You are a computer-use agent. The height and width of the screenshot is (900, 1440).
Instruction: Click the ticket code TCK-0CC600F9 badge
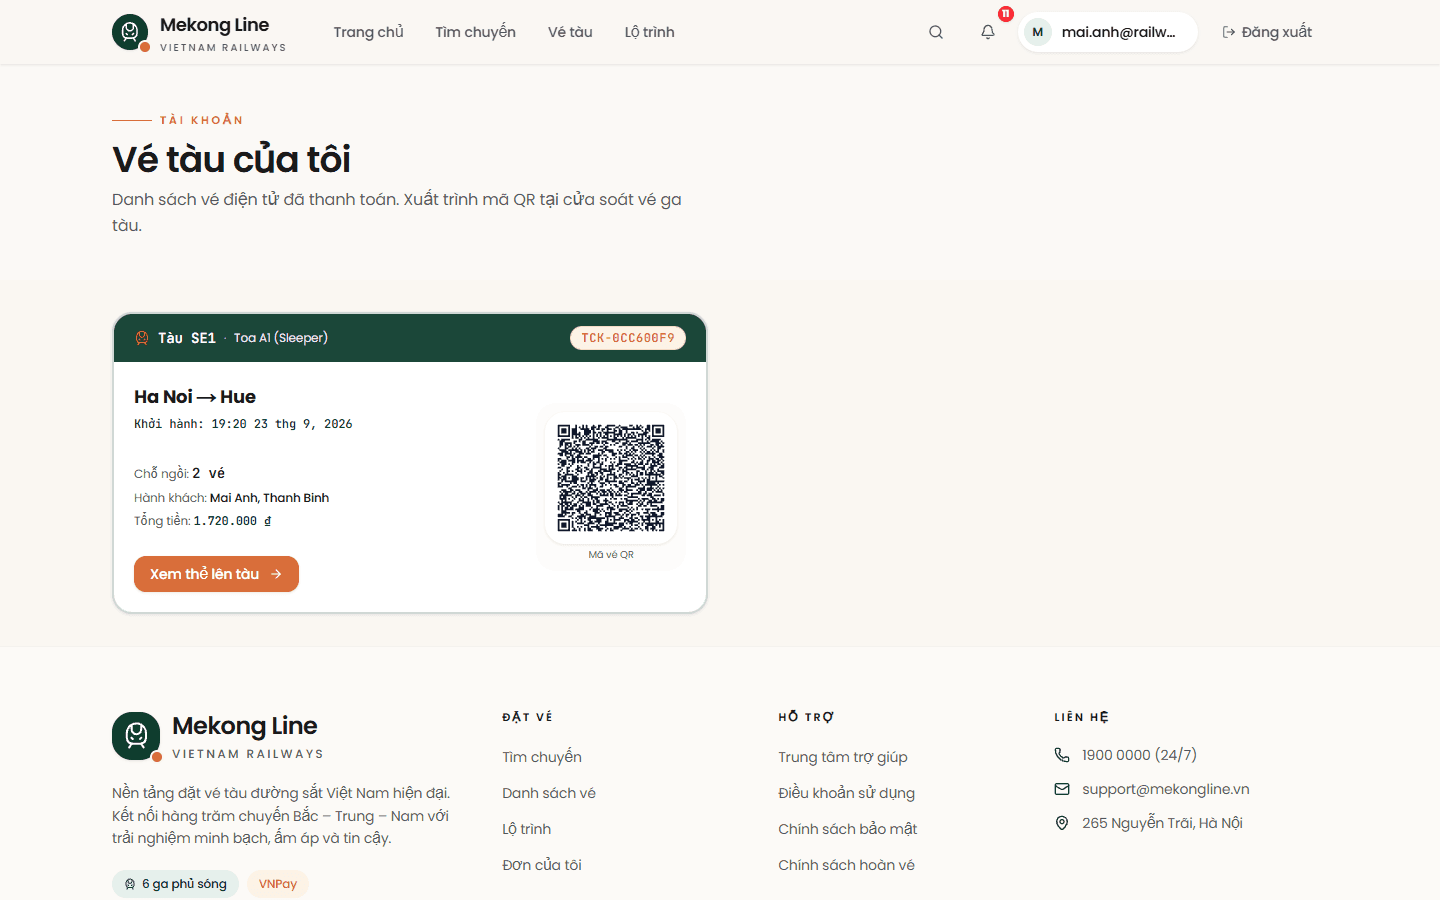(x=628, y=338)
